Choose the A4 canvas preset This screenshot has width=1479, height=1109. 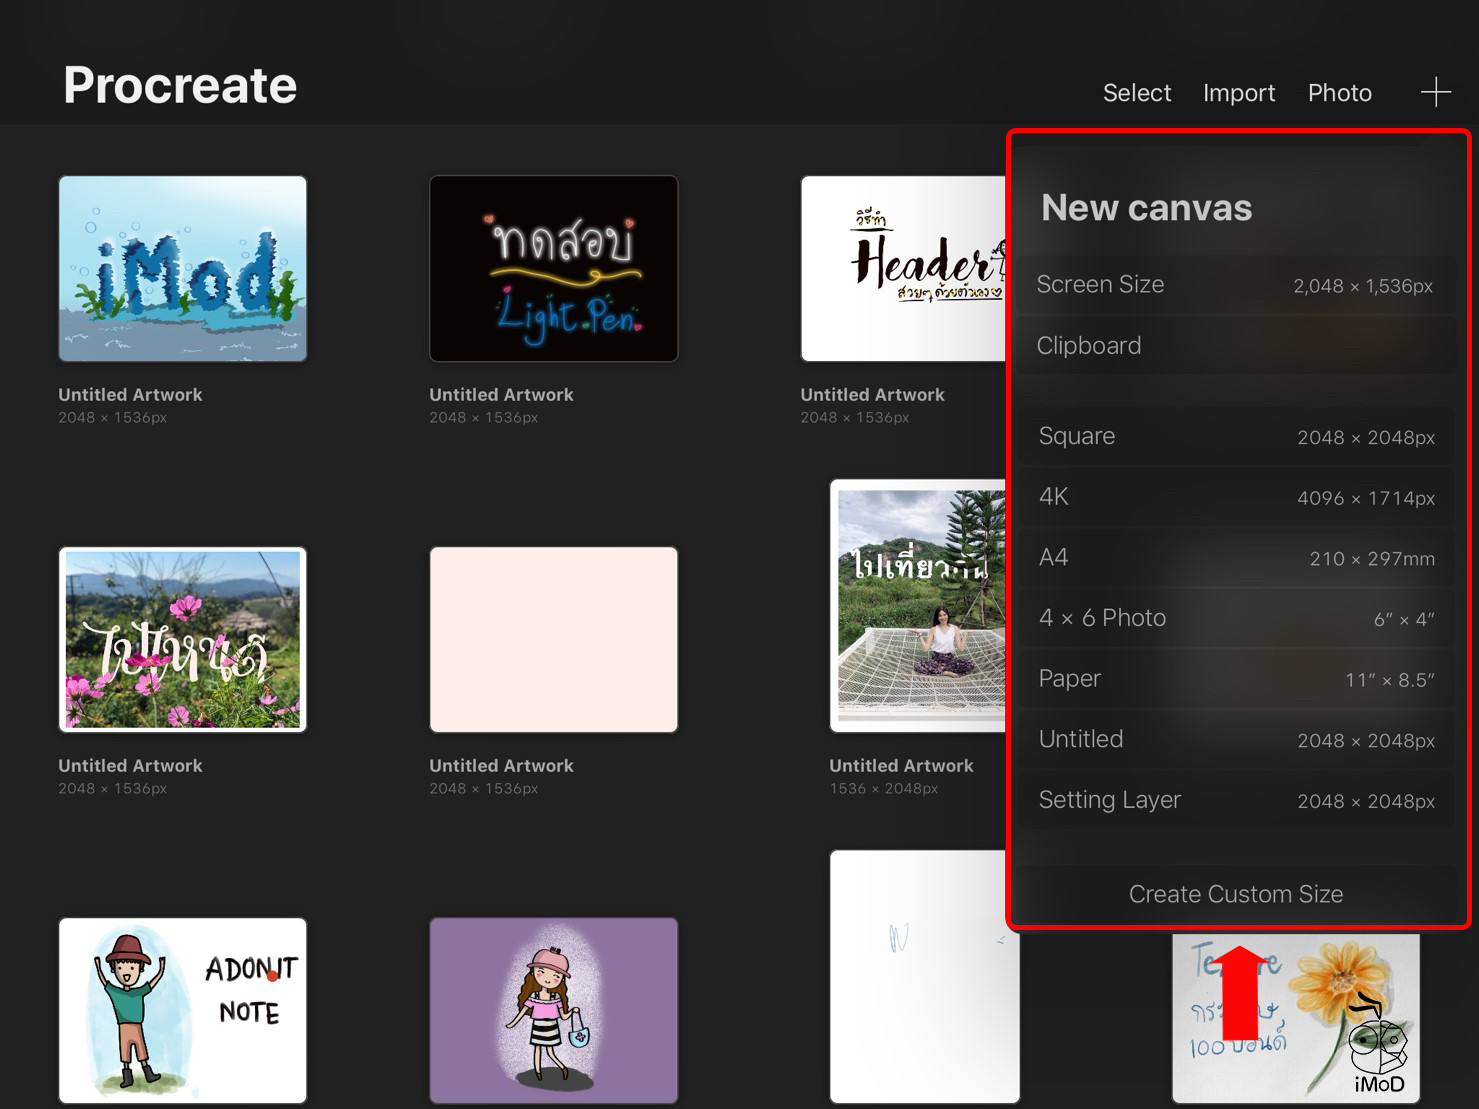pos(1236,558)
